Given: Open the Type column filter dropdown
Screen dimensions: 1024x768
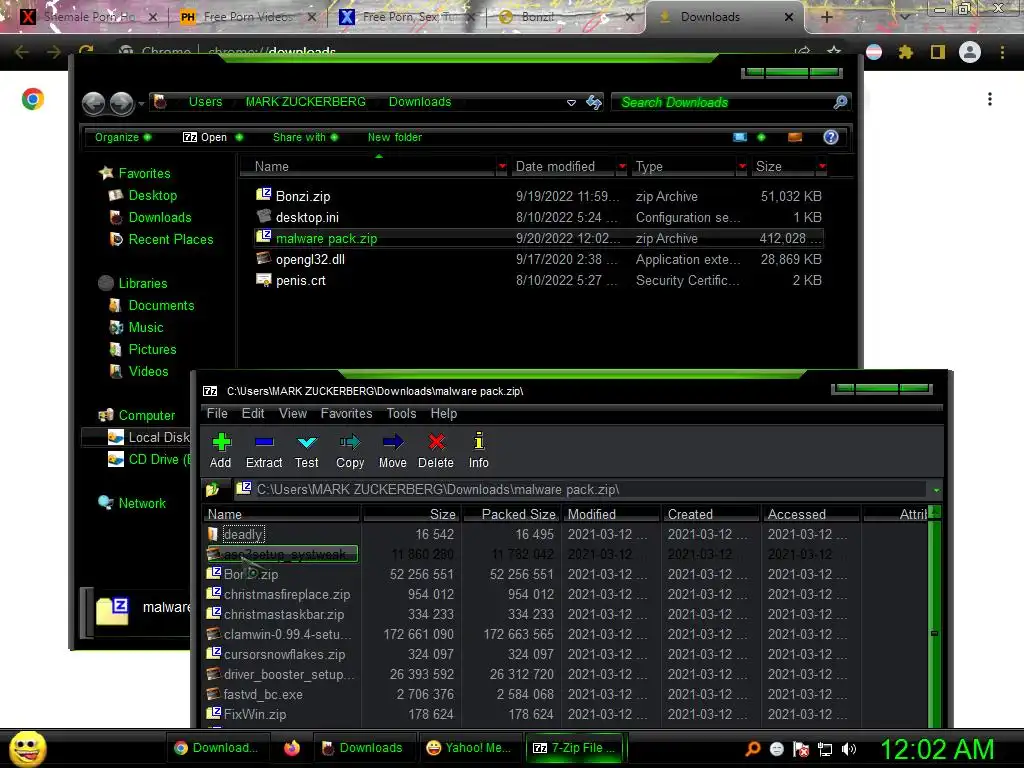Looking at the screenshot, I should coord(742,167).
